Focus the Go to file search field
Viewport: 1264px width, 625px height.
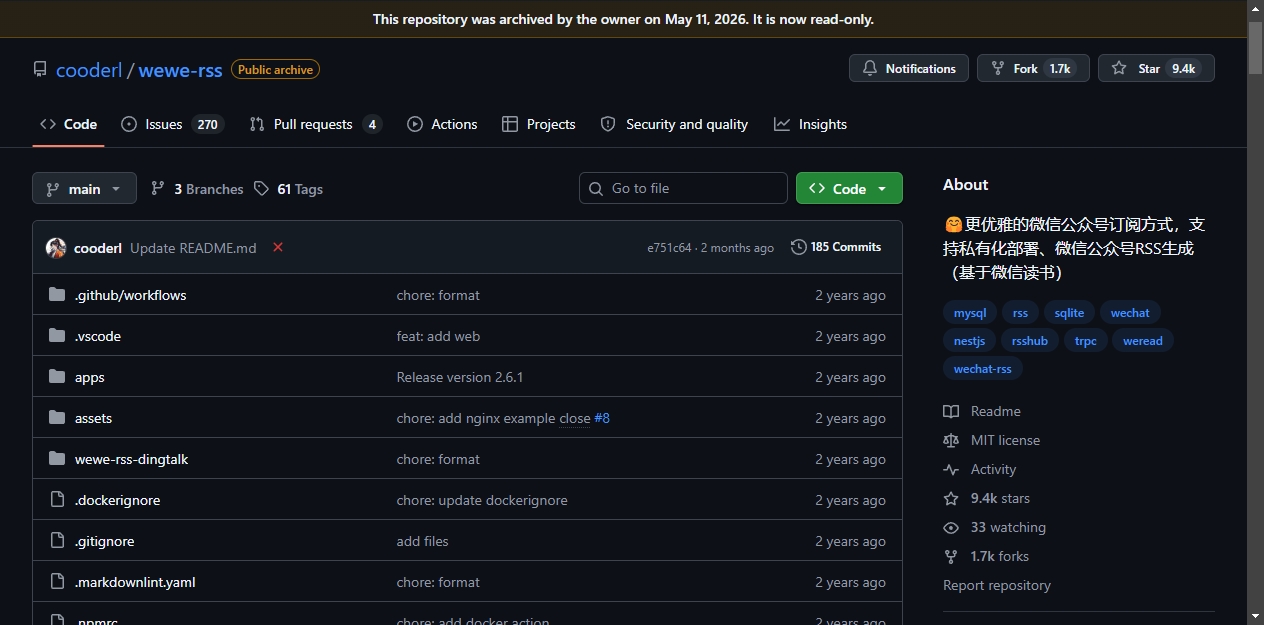[683, 188]
